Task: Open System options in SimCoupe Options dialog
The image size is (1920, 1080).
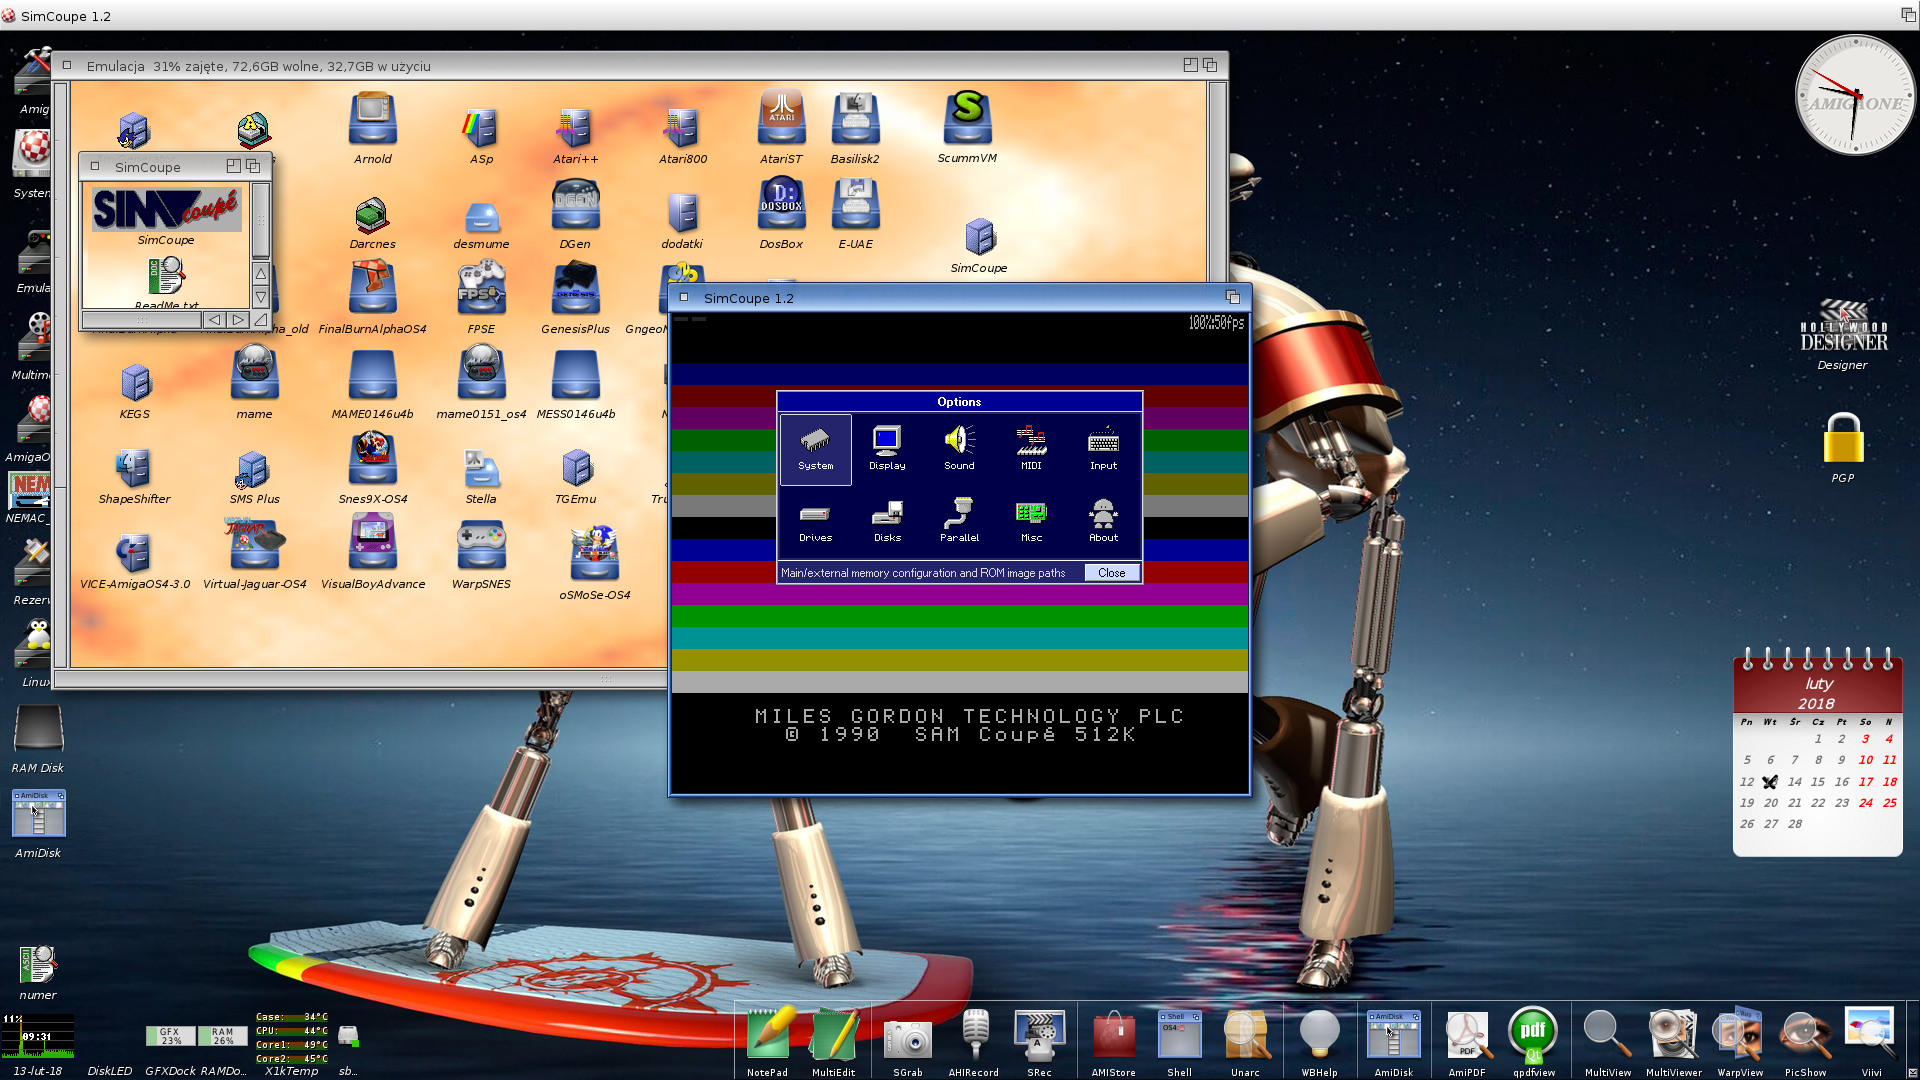Action: coord(815,449)
